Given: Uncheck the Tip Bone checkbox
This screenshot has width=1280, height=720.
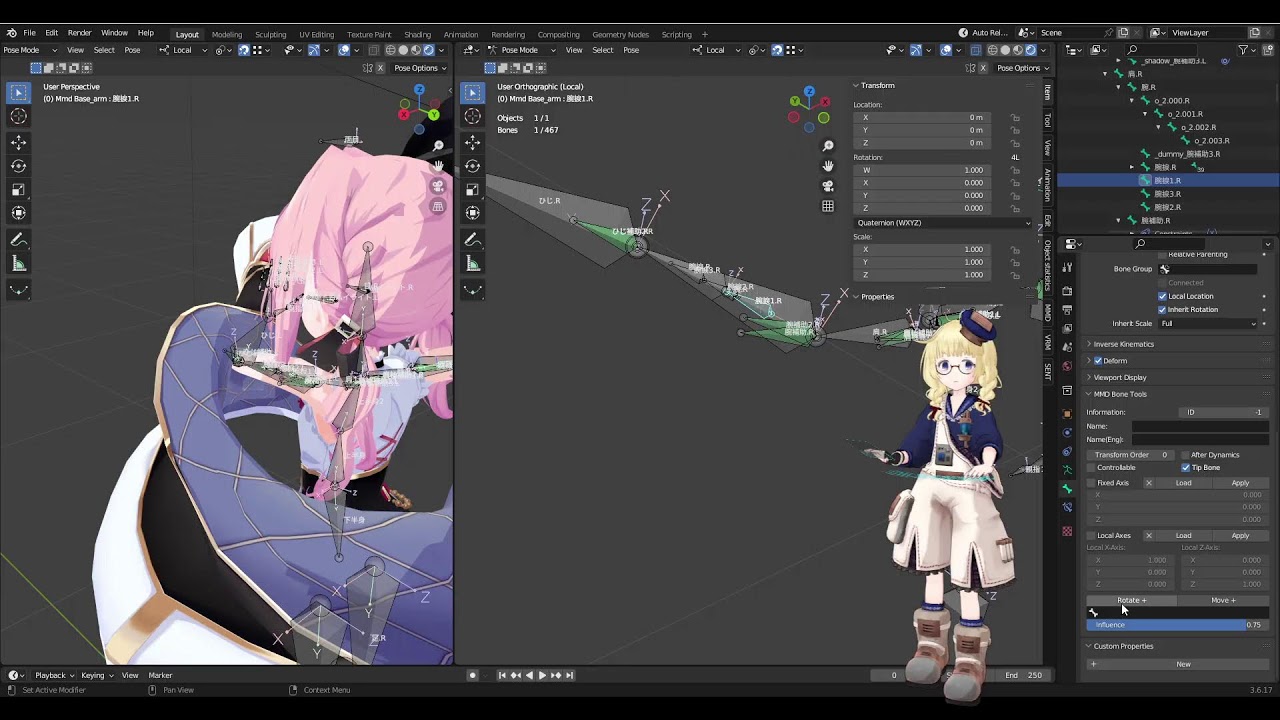Looking at the screenshot, I should (x=1186, y=467).
